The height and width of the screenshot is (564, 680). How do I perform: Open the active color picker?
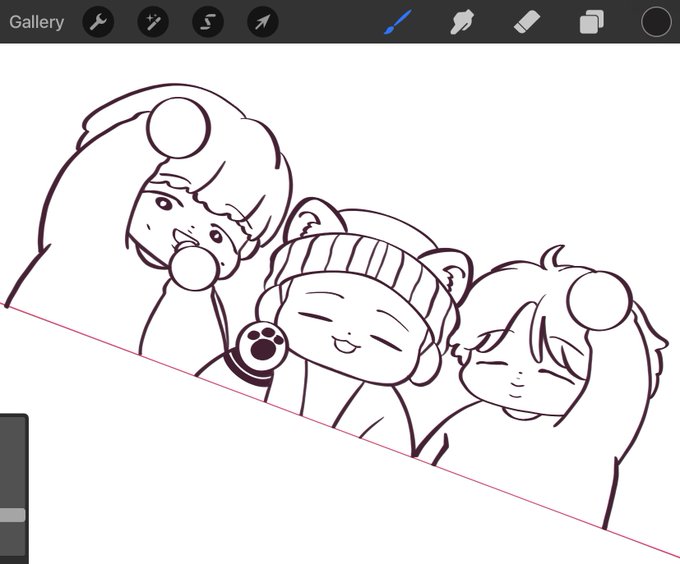click(656, 22)
